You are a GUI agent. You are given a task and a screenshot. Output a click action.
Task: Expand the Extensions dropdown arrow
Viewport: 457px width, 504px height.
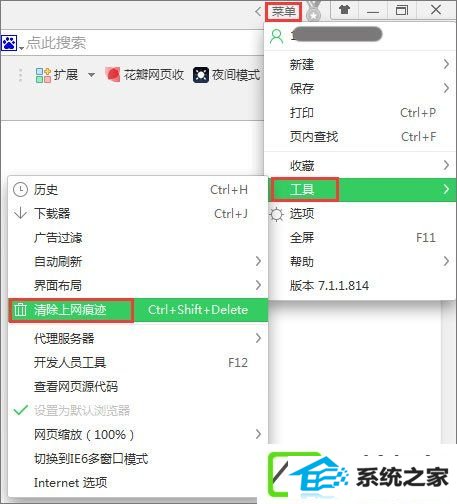[x=91, y=75]
